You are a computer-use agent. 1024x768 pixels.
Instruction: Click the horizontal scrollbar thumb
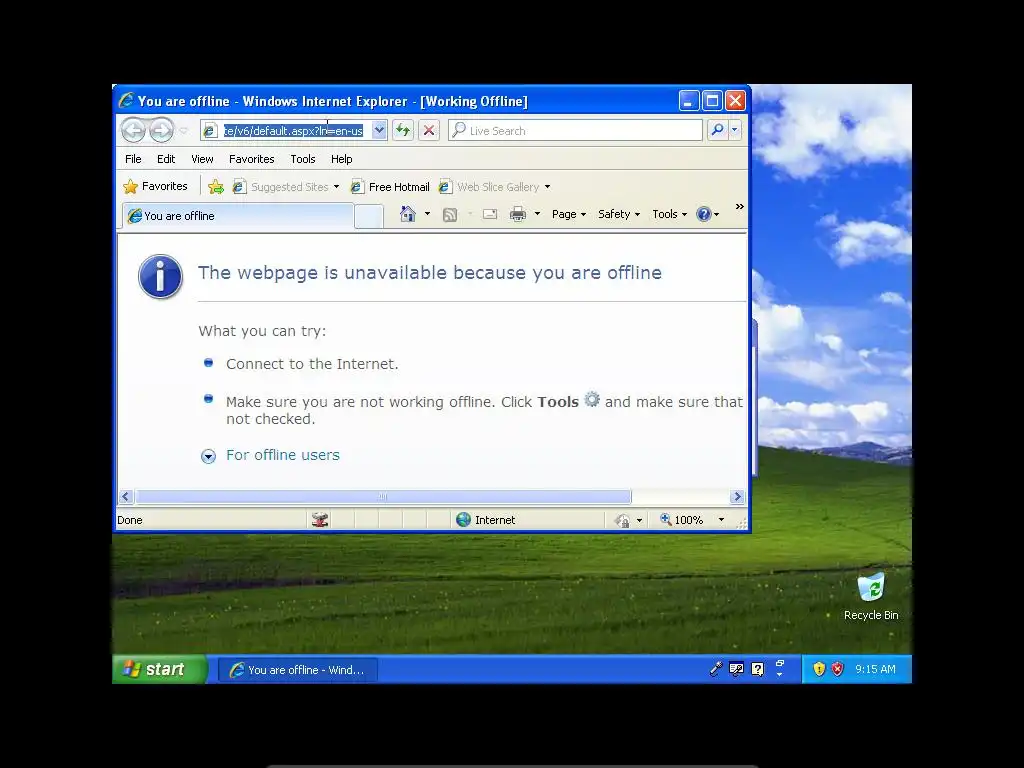383,496
